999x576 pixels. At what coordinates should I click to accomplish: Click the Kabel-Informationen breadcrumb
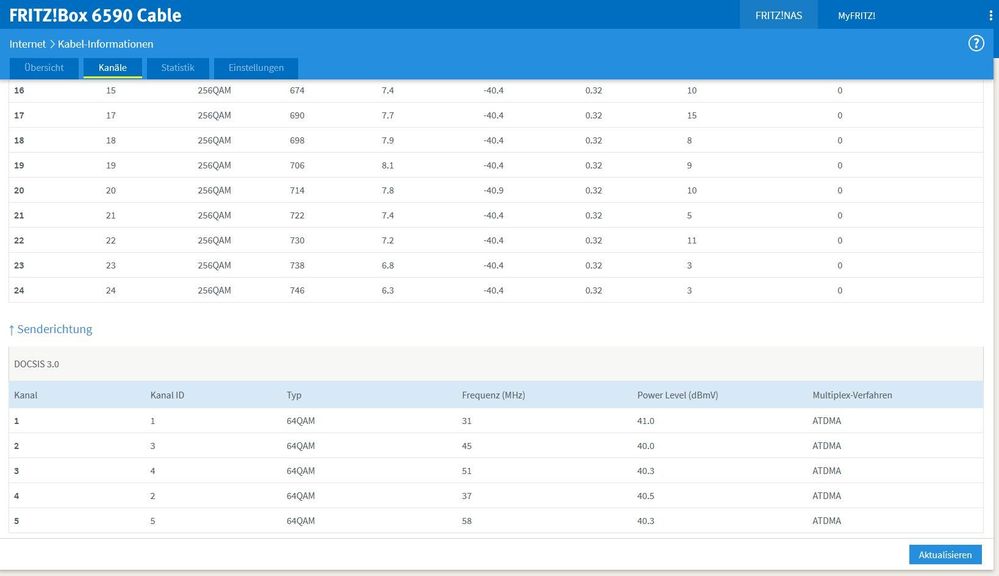point(105,44)
